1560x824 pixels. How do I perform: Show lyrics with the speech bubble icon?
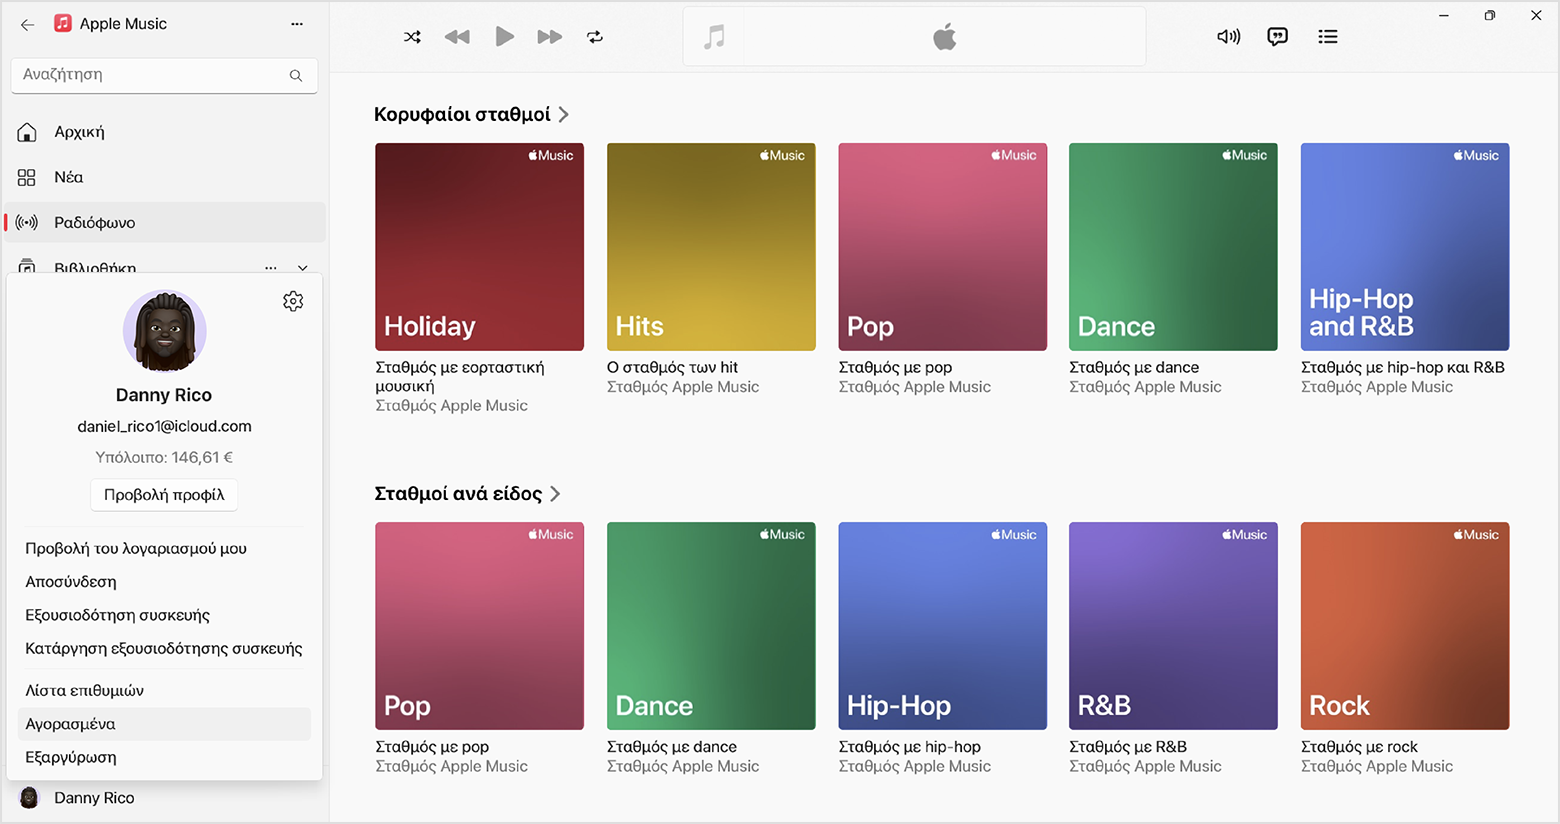click(x=1277, y=37)
